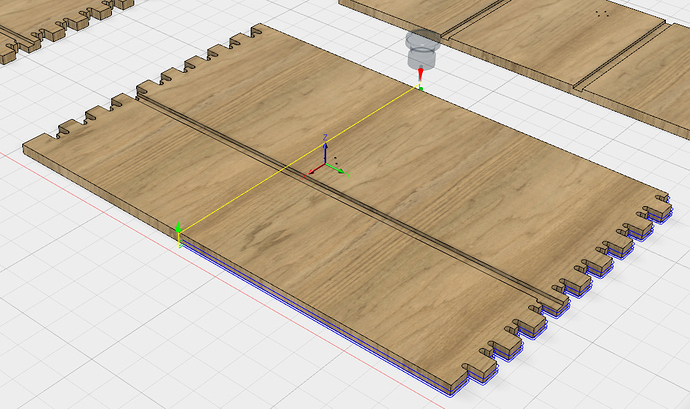Select the blue Z axis arrow
The image size is (690, 409).
click(325, 151)
